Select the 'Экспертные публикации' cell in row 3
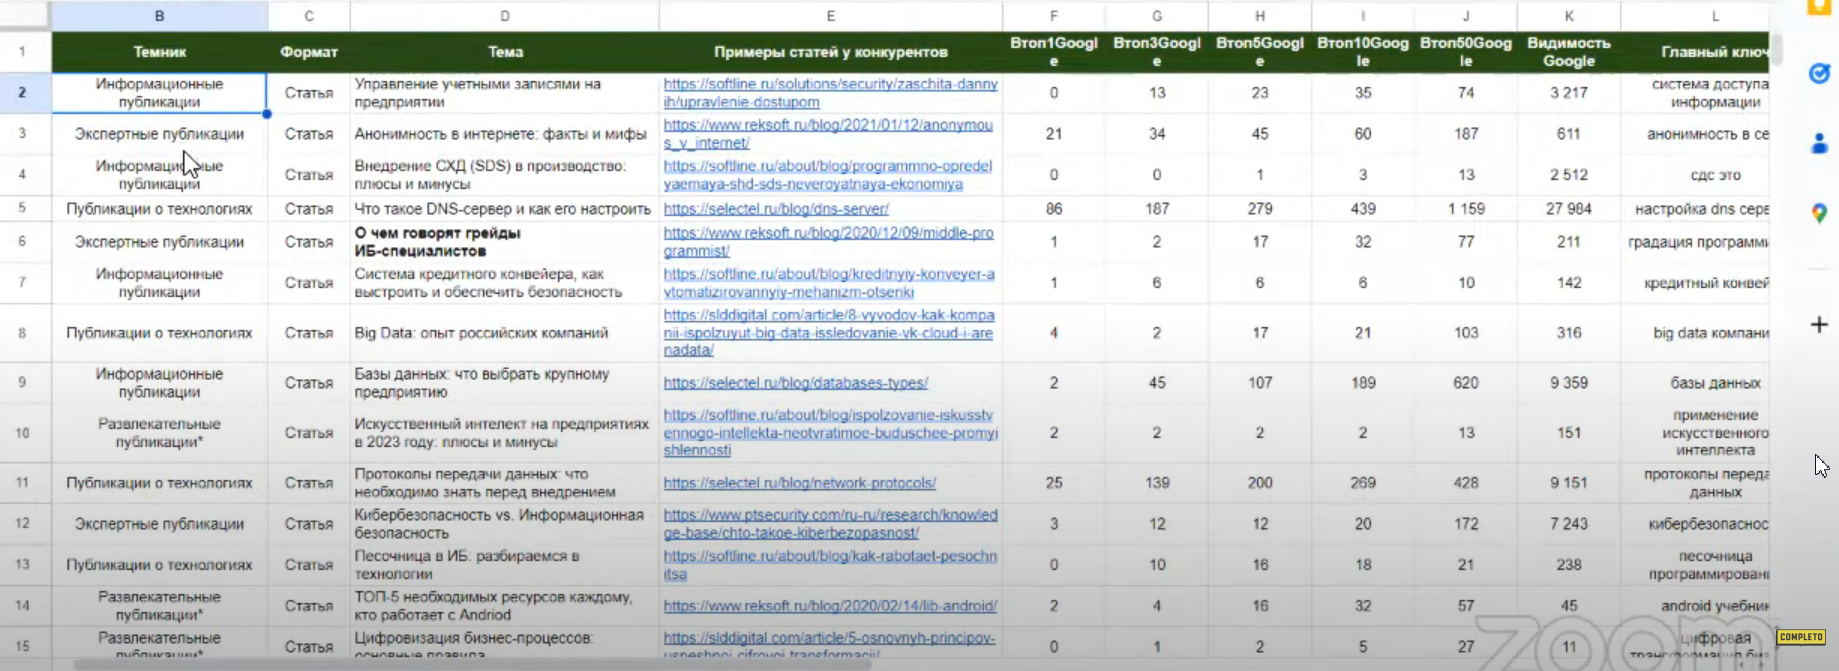This screenshot has width=1839, height=671. point(160,134)
